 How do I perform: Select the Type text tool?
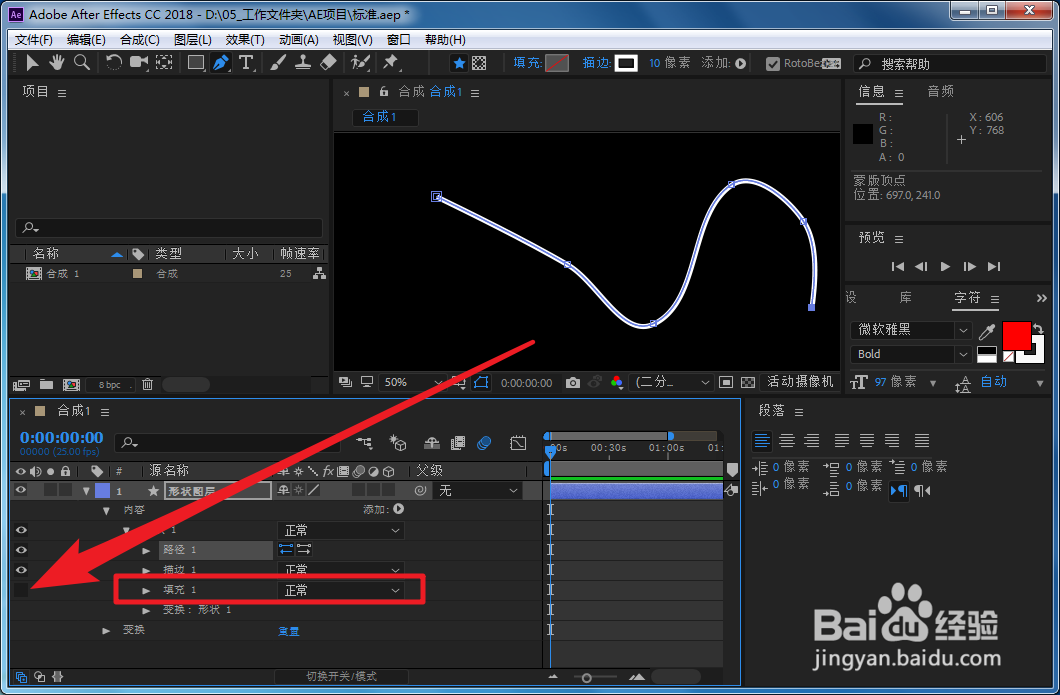pyautogui.click(x=247, y=63)
